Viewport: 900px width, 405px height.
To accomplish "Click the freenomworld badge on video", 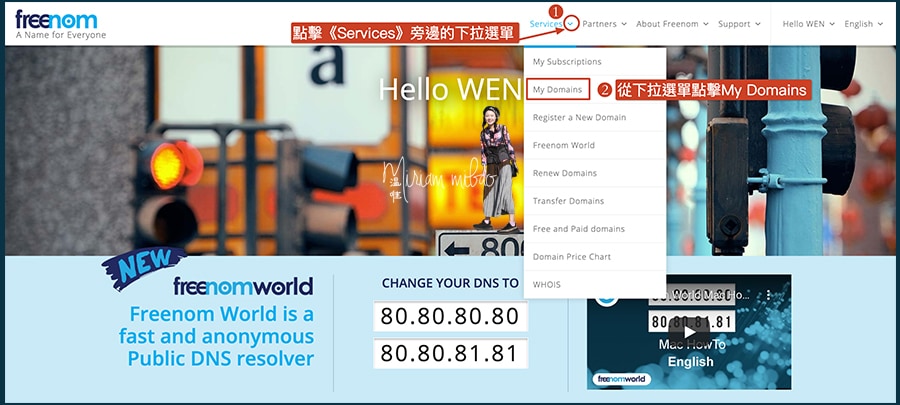I will click(x=620, y=379).
